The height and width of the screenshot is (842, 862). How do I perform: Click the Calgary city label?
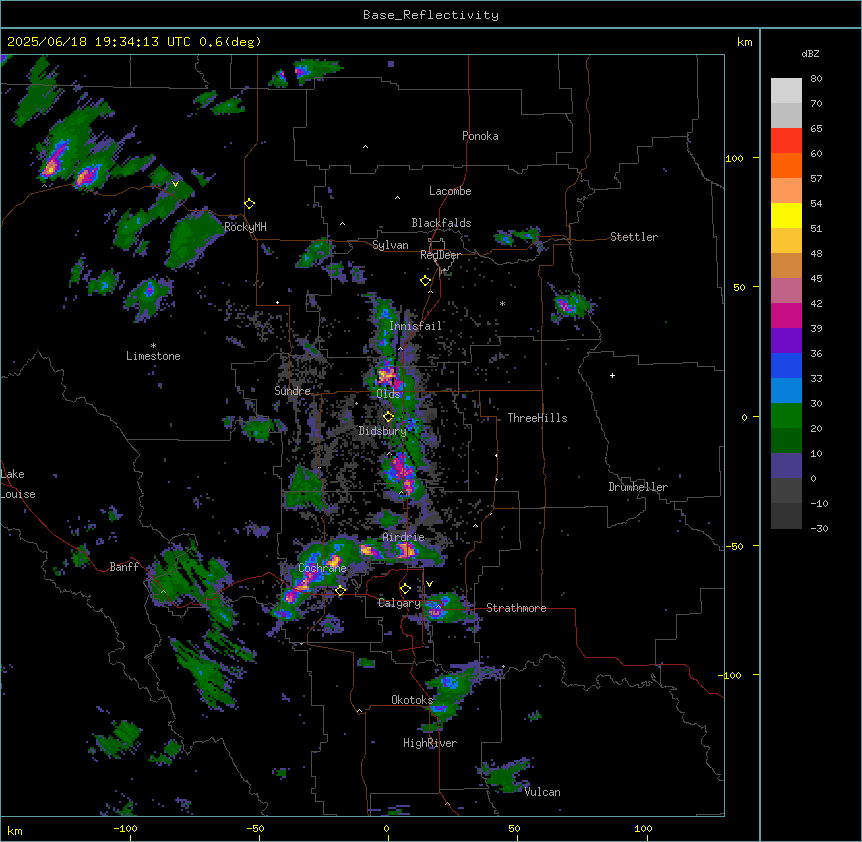click(399, 603)
